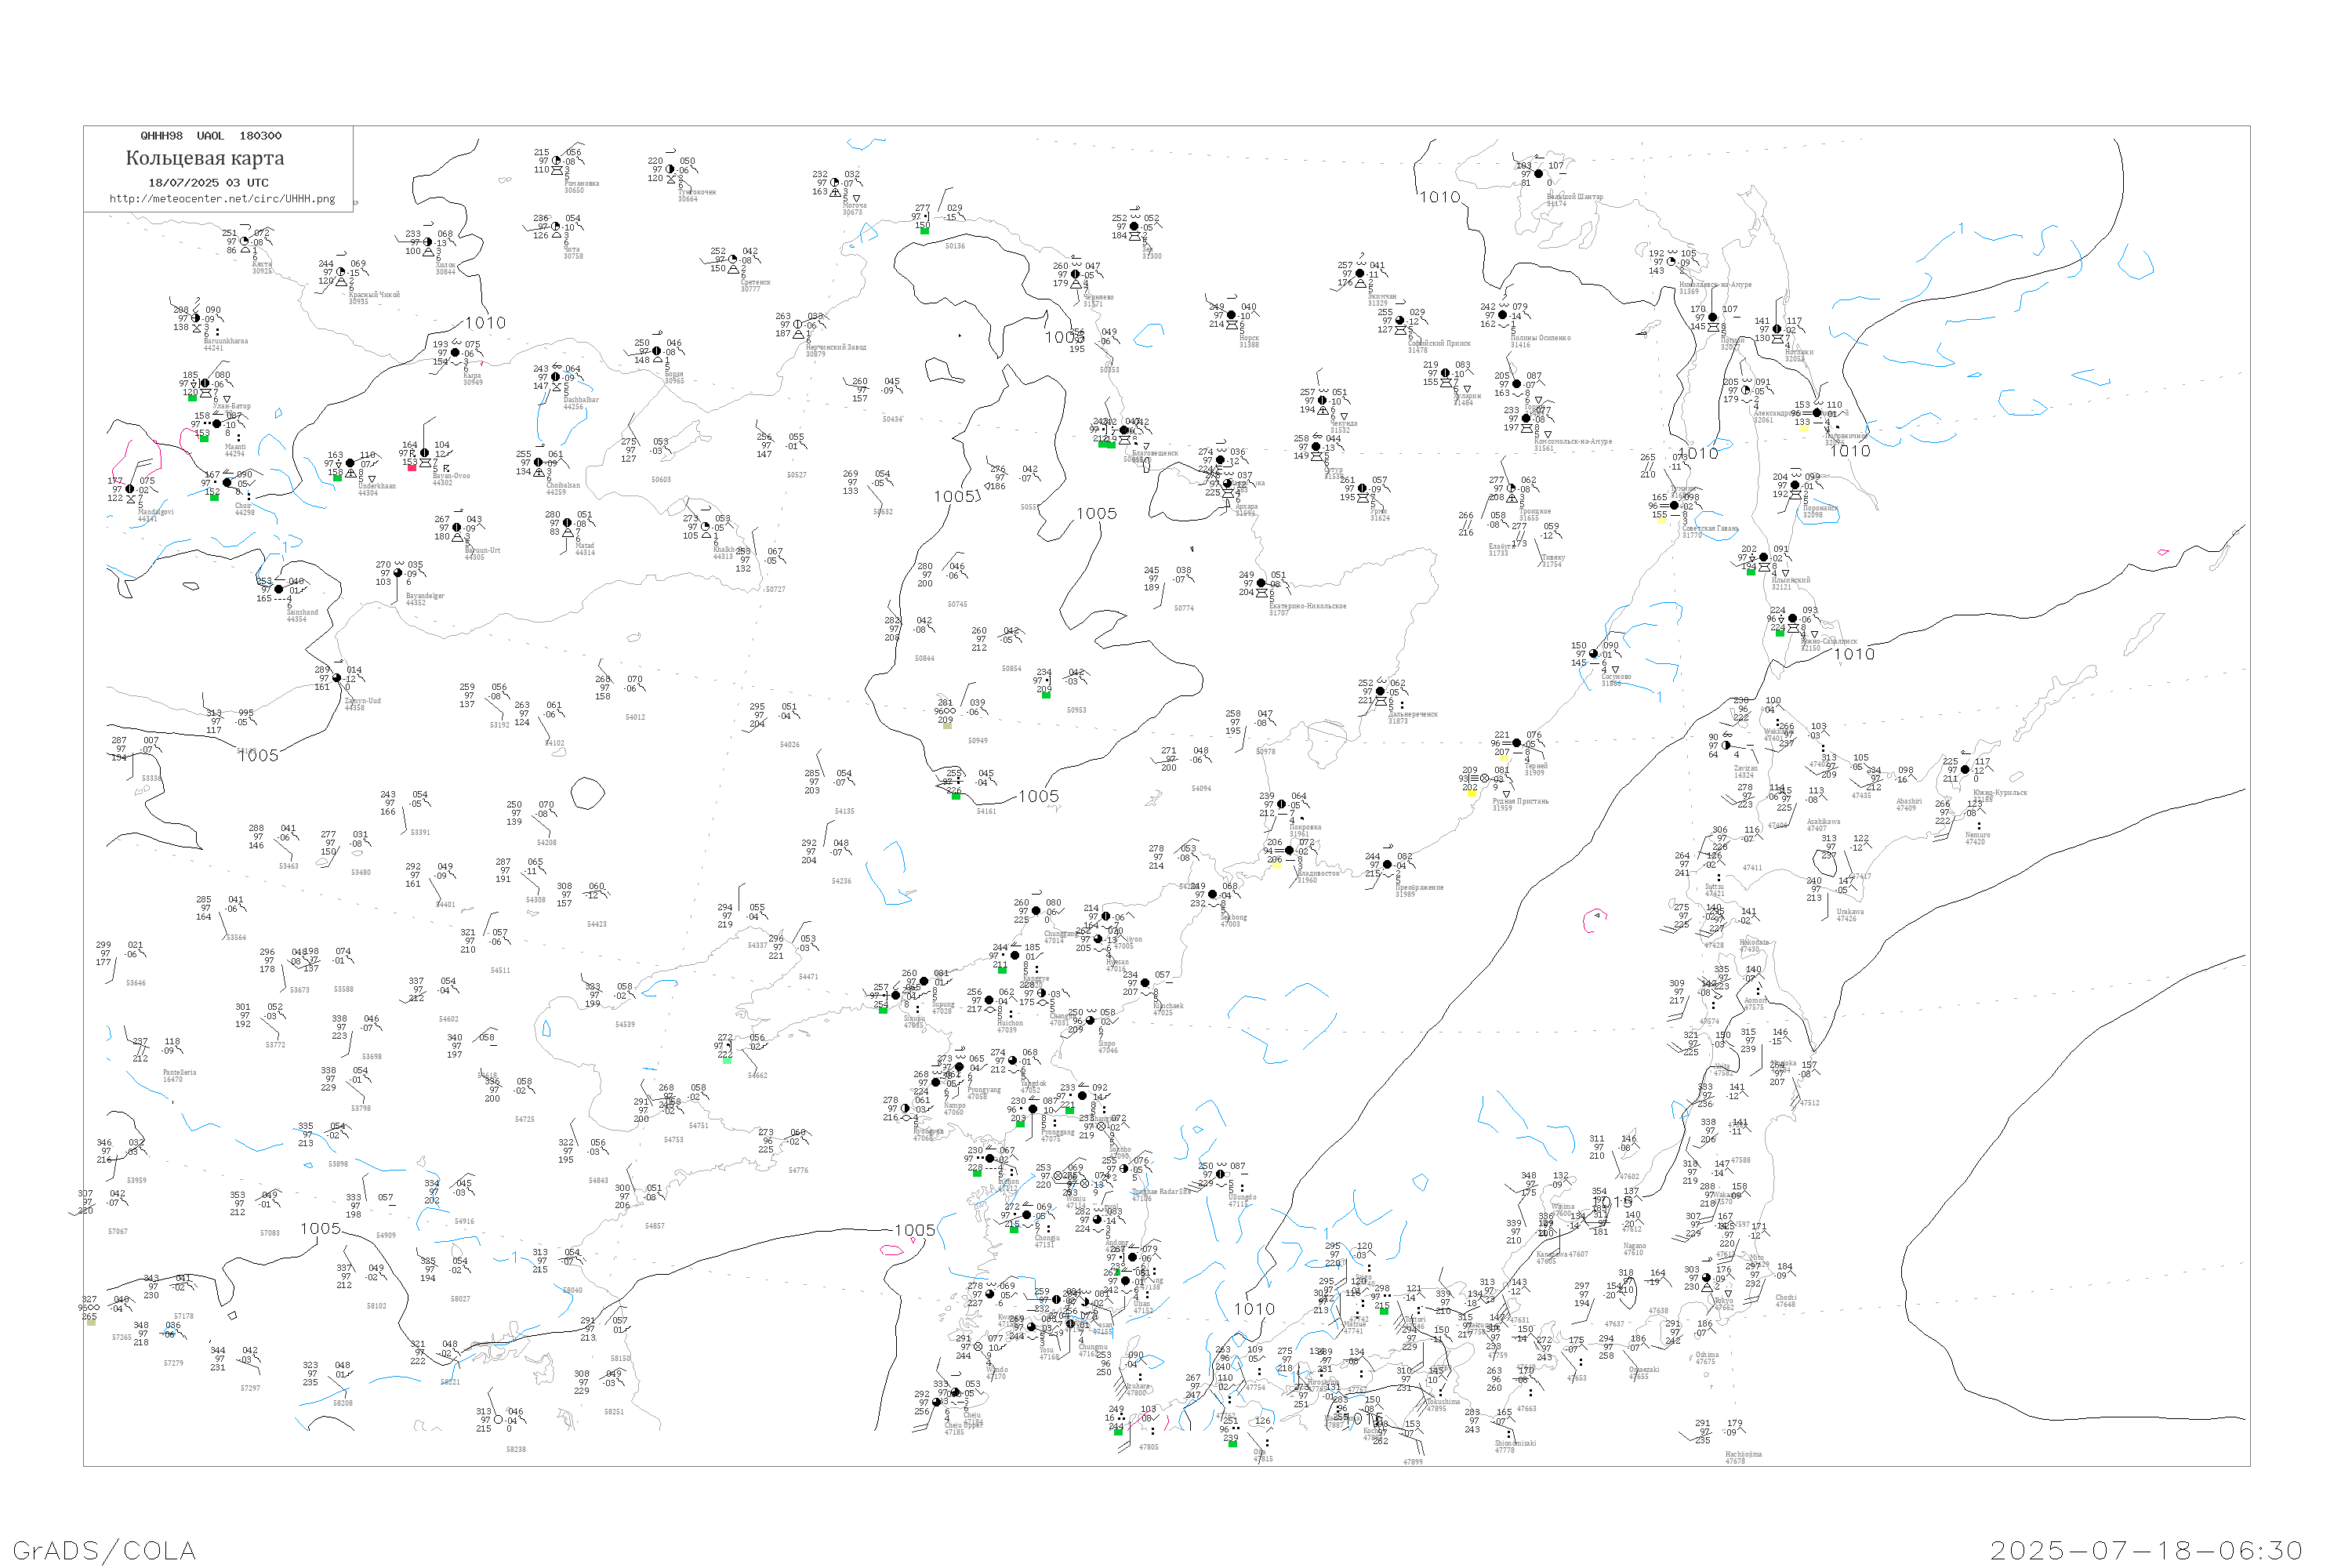
Task: Click the Ullungdo 47115 station circle
Action: pos(1220,1174)
